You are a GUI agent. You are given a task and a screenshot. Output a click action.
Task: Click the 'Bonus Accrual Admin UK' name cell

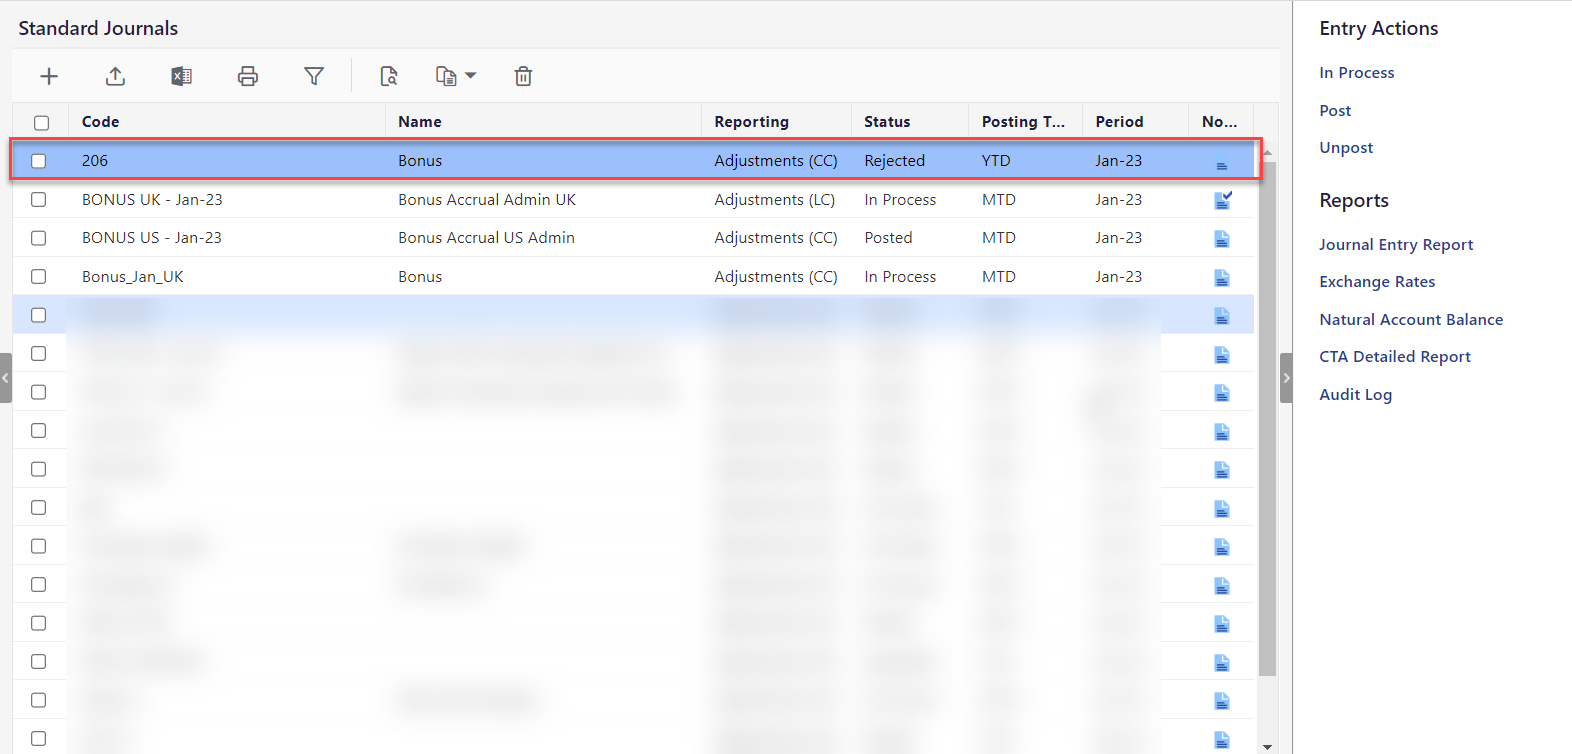487,199
